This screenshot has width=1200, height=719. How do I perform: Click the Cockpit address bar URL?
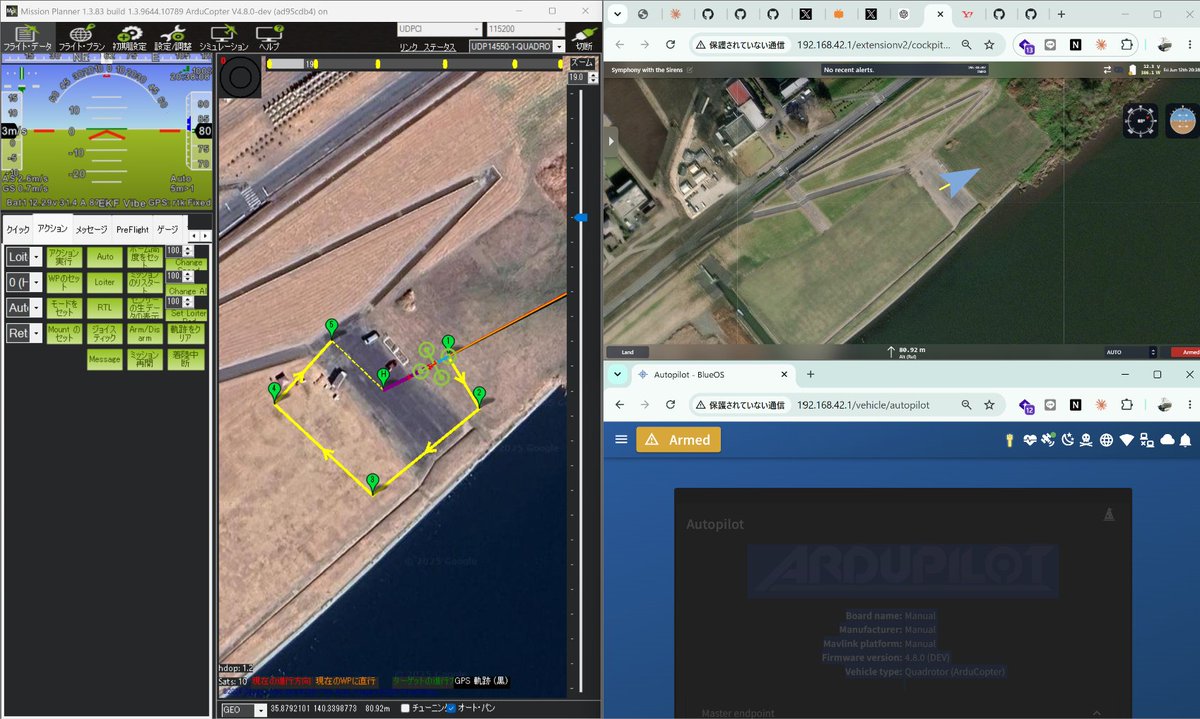875,45
